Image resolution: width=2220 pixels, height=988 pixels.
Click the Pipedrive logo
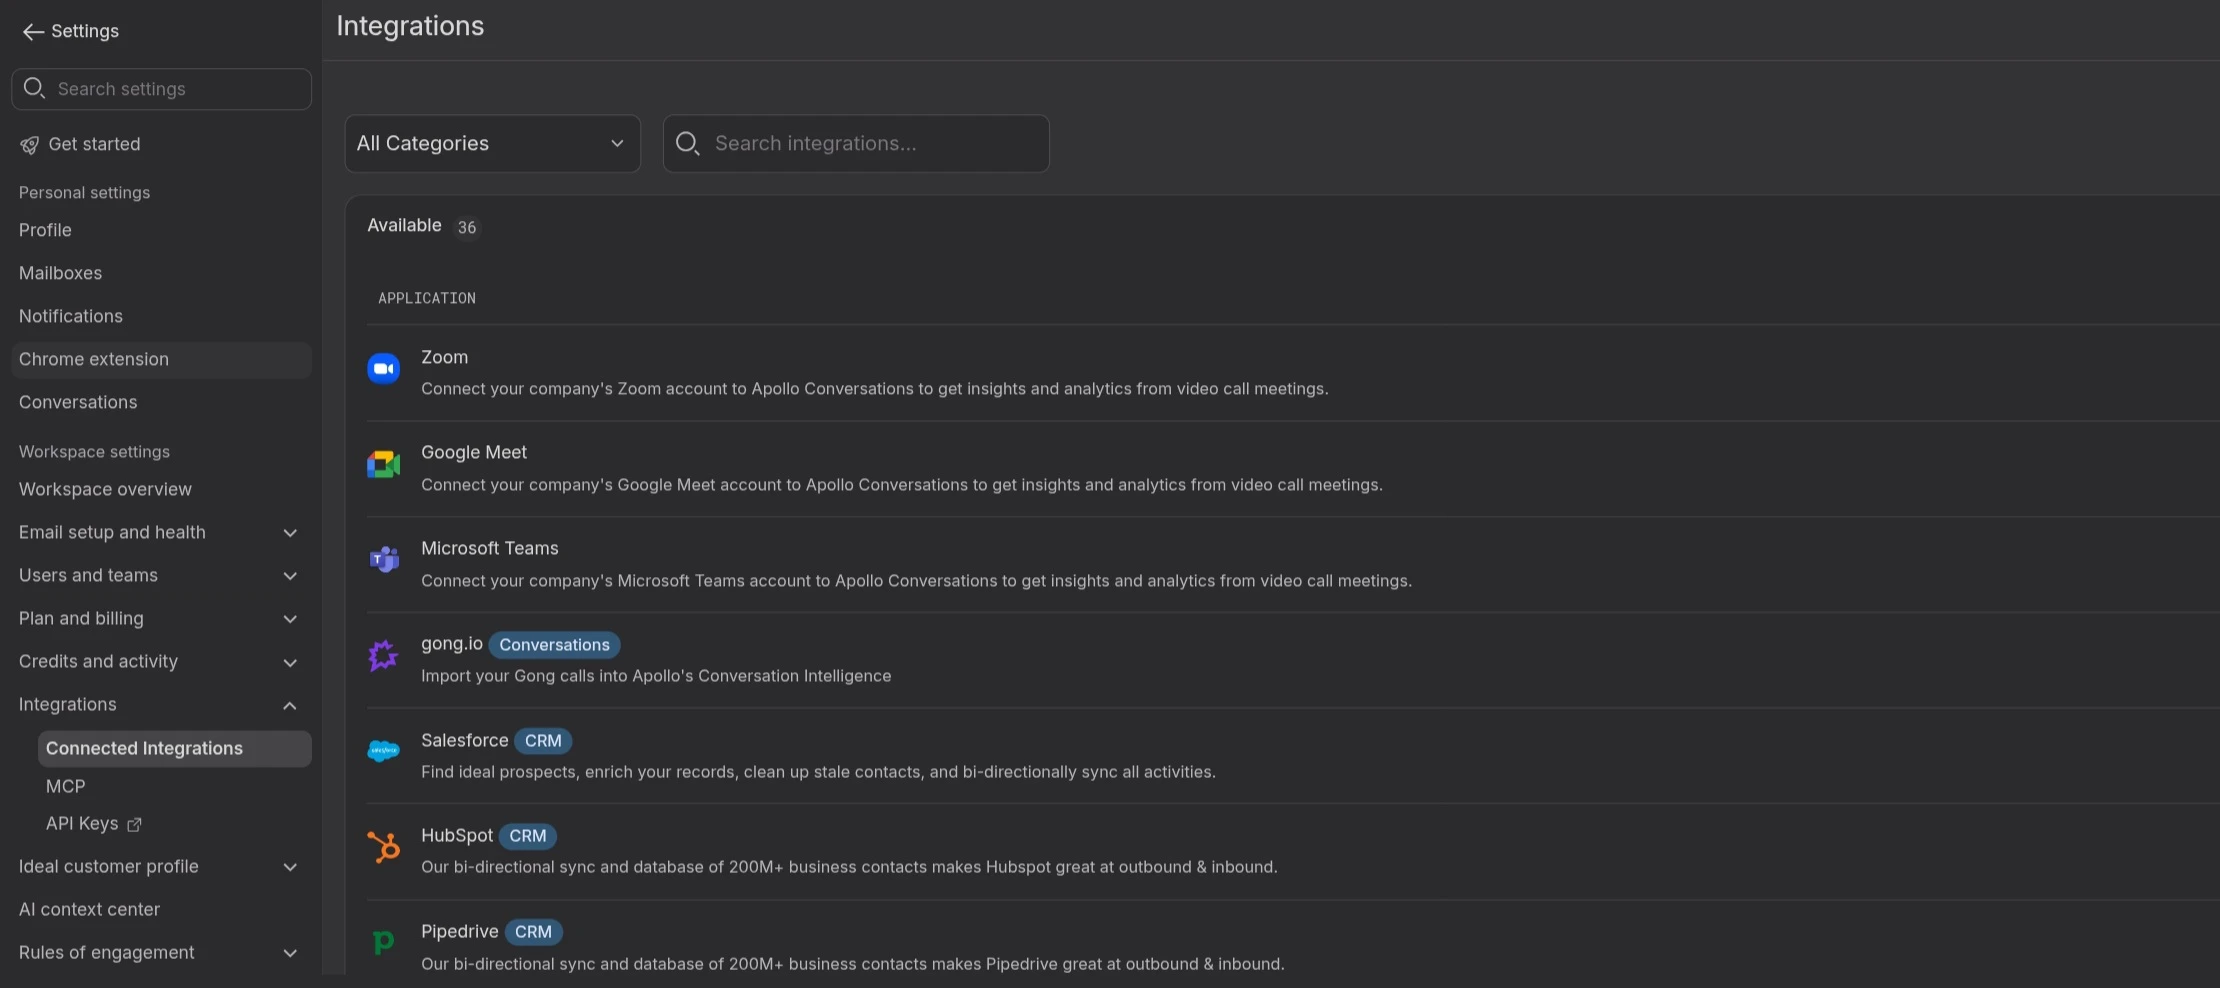coord(383,942)
